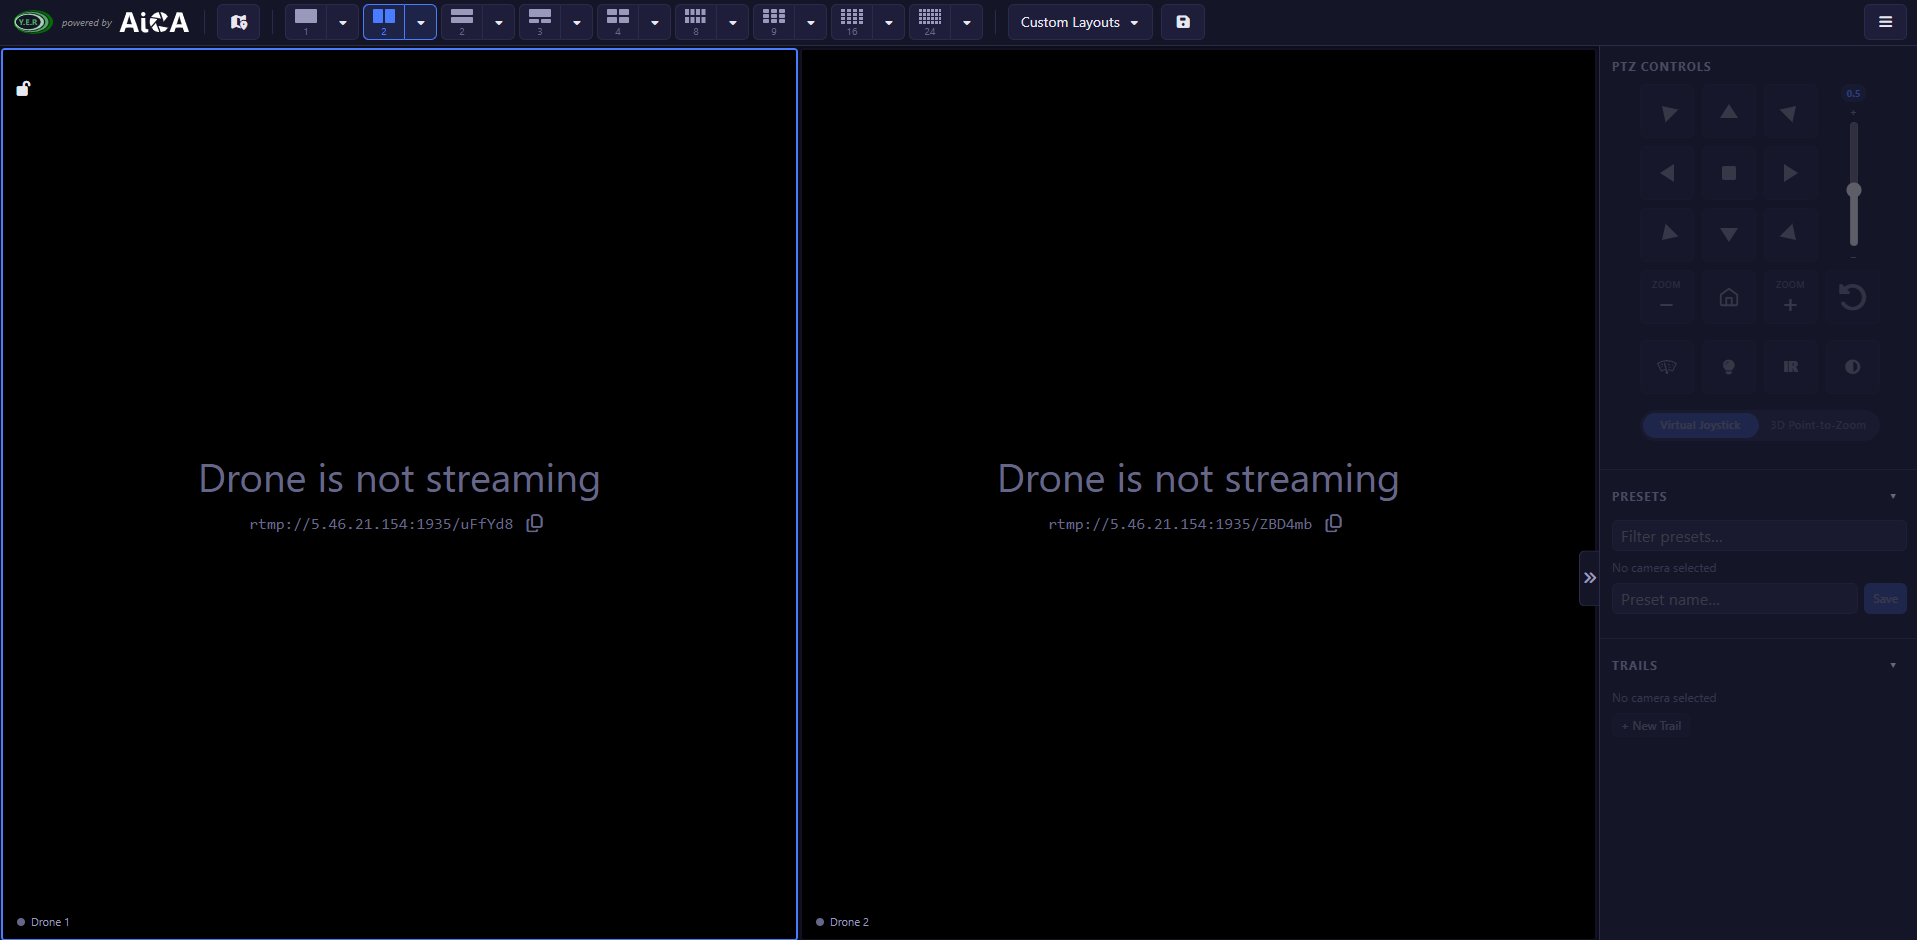The width and height of the screenshot is (1917, 940).
Task: Toggle the light bulb control
Action: (x=1728, y=367)
